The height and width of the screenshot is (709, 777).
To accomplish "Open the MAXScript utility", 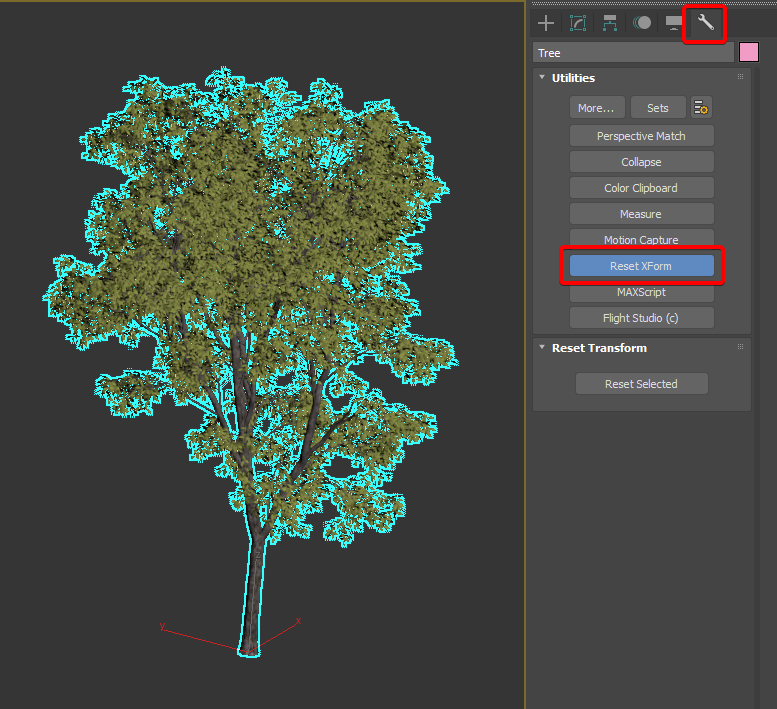I will [641, 292].
